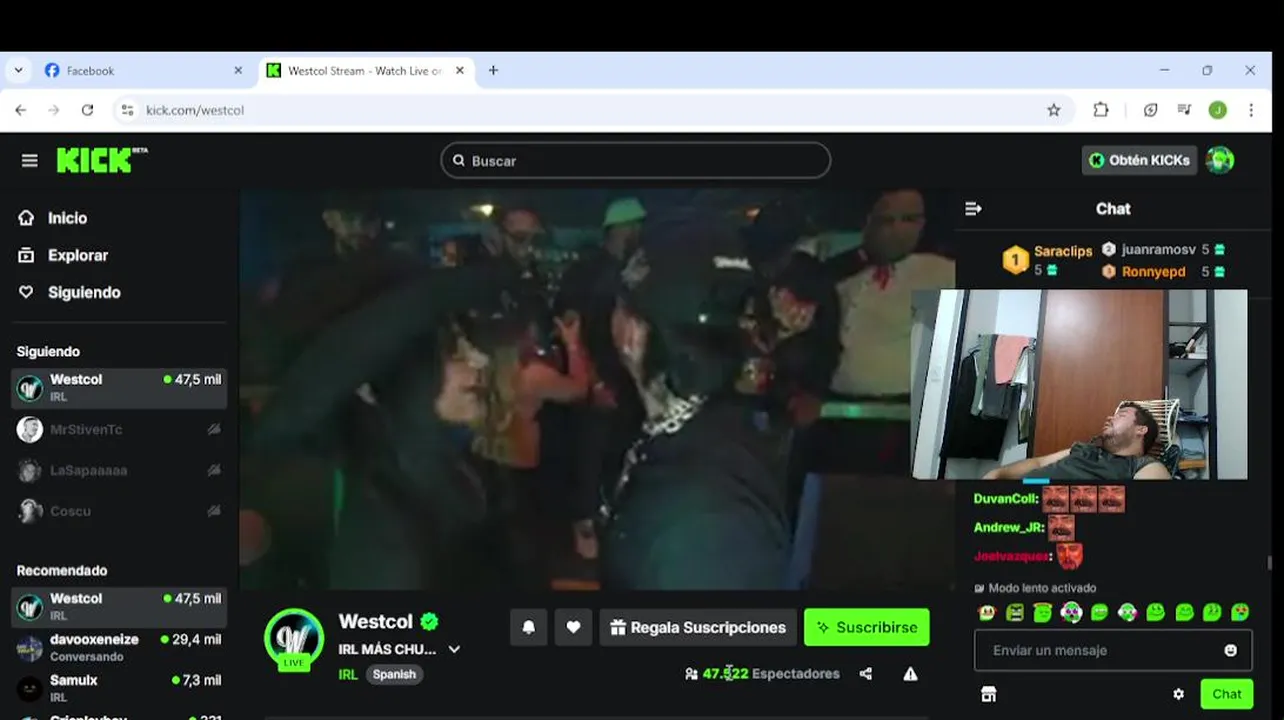Click the Westcol channel avatar
The image size is (1284, 720).
coord(294,638)
